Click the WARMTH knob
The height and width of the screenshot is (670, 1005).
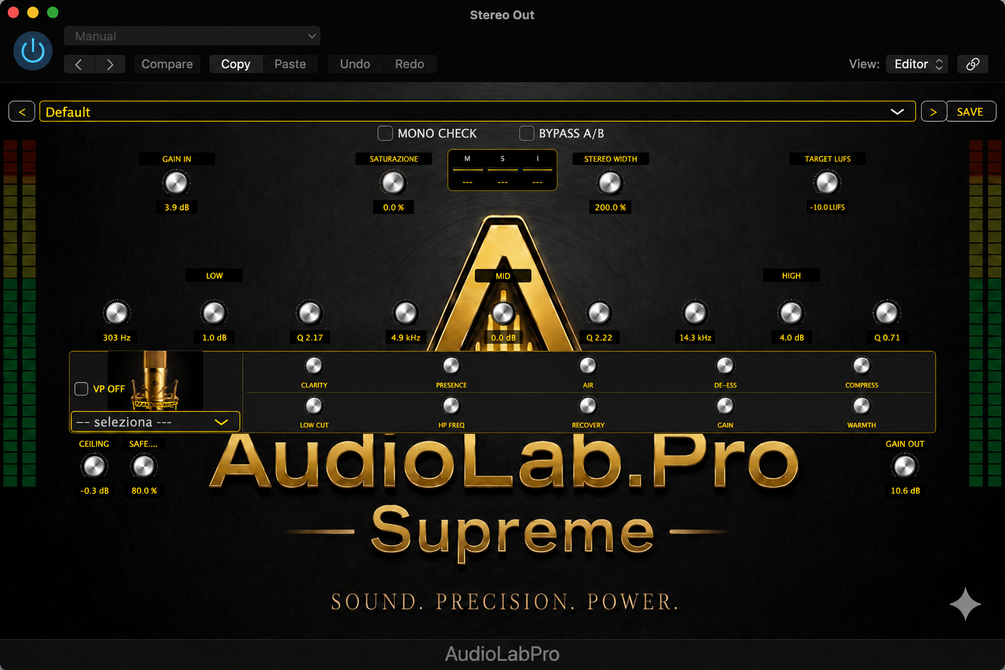[861, 406]
